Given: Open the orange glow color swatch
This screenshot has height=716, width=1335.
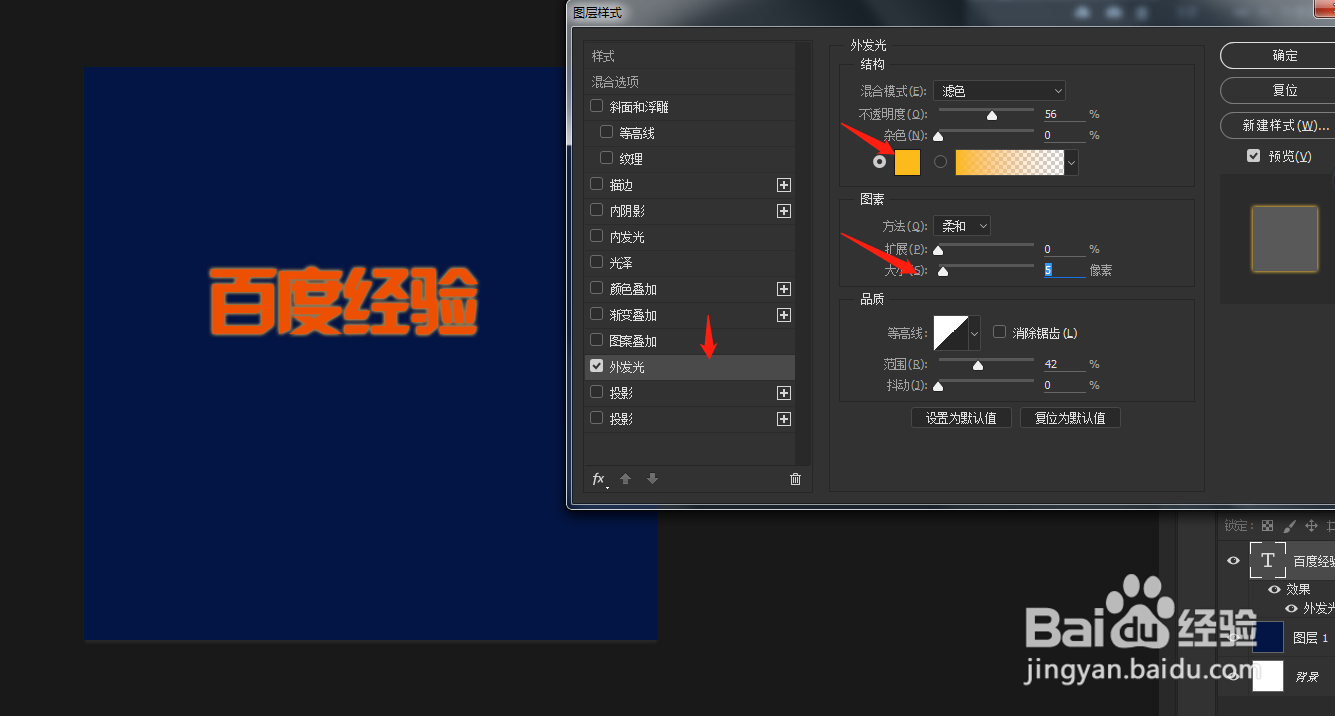Looking at the screenshot, I should (x=907, y=162).
